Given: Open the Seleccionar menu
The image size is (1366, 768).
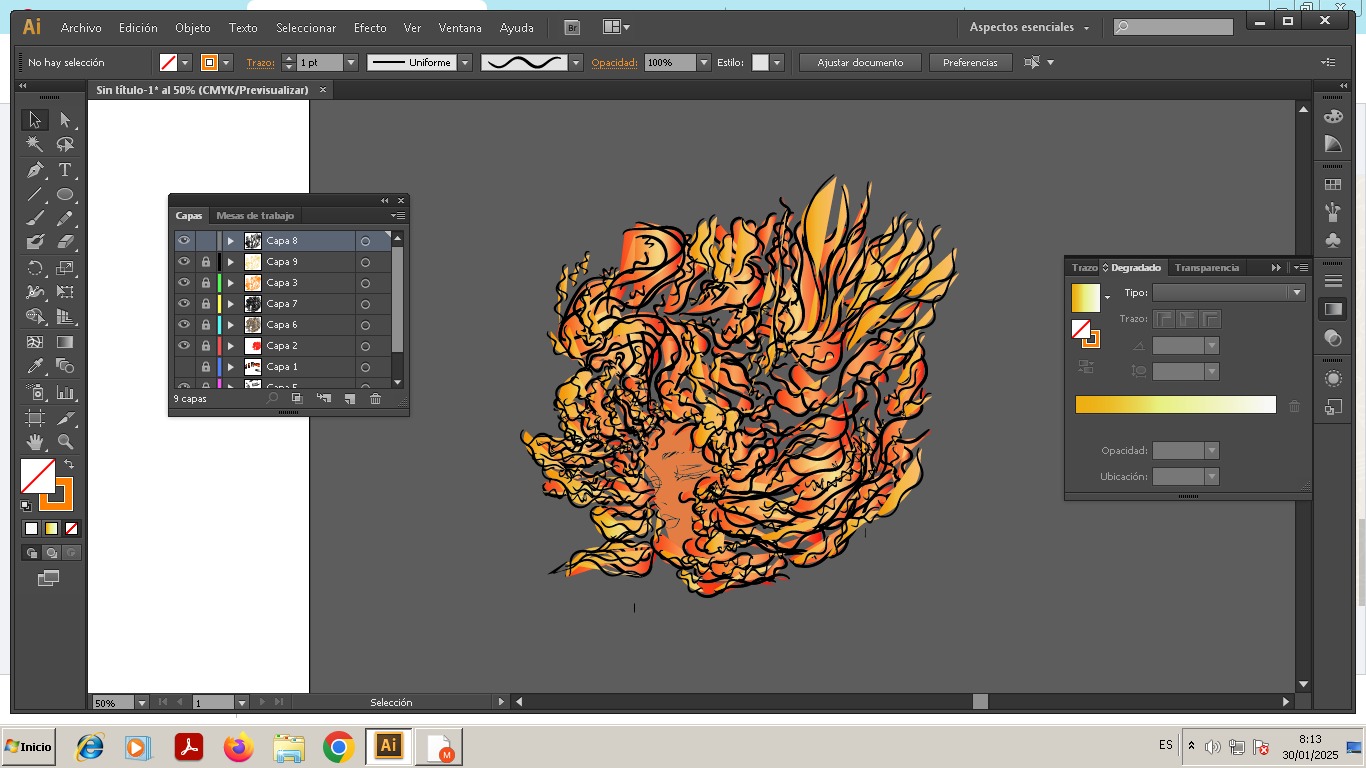Looking at the screenshot, I should pos(306,28).
